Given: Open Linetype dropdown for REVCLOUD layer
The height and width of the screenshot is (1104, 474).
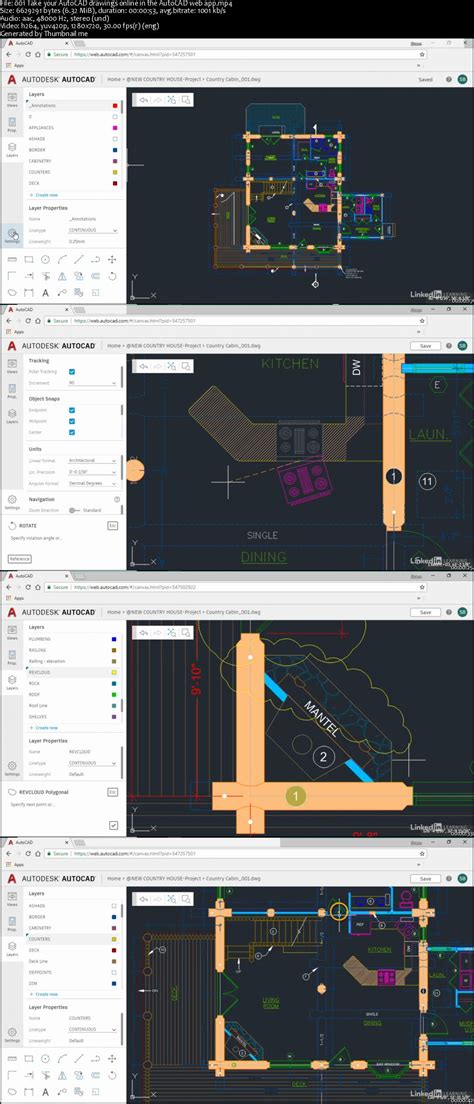Looking at the screenshot, I should [x=92, y=763].
